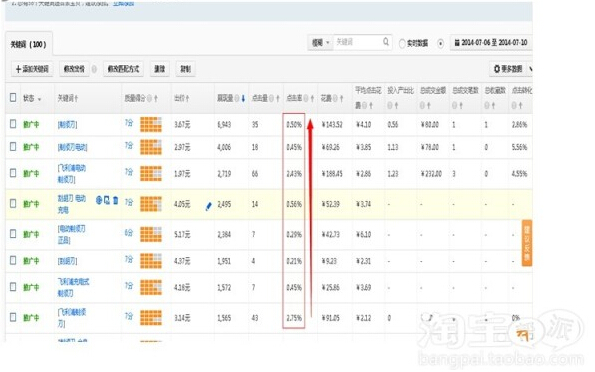
Task: Open keyword link in the 3.67元 row
Action: [x=68, y=125]
